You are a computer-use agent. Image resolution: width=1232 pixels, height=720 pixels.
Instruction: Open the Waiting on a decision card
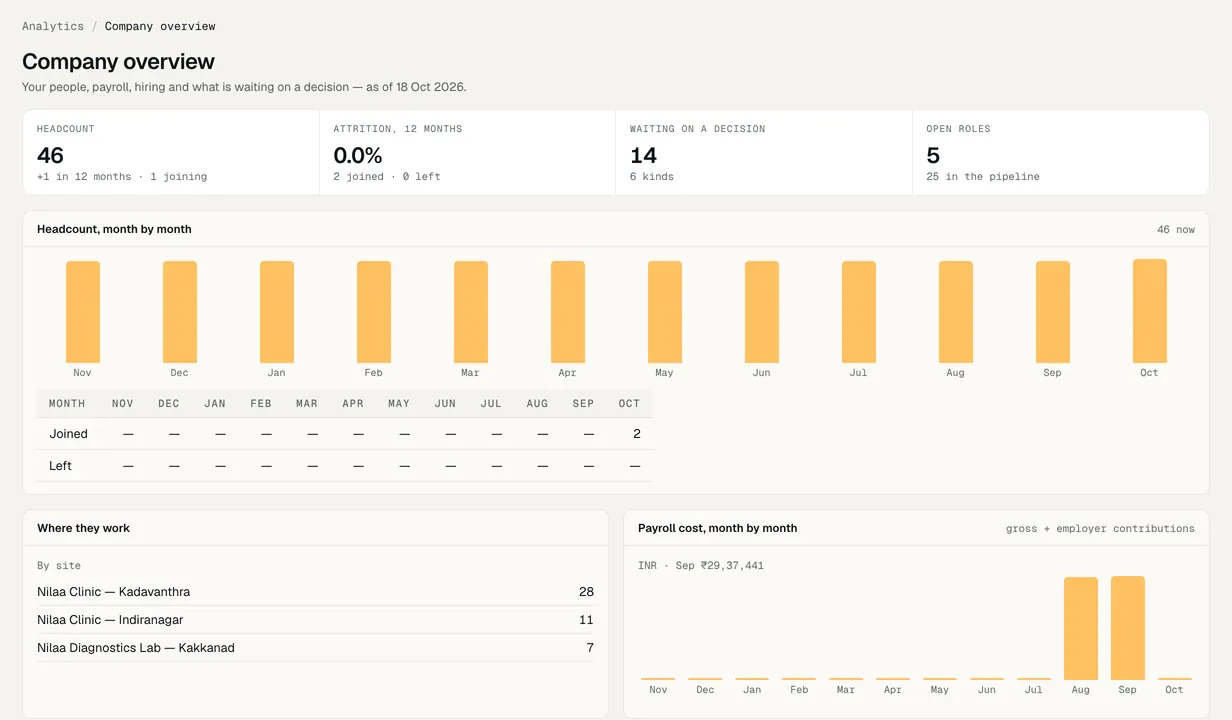point(764,152)
